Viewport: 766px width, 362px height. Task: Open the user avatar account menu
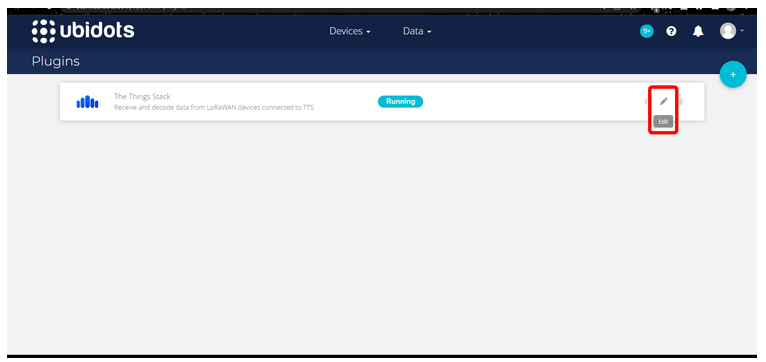click(731, 31)
